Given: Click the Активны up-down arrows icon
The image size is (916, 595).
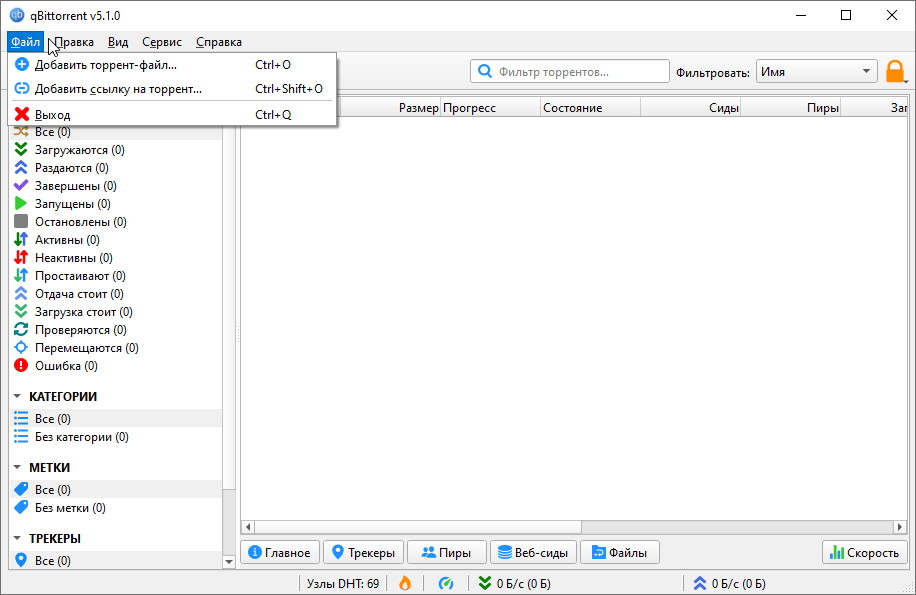Looking at the screenshot, I should [x=21, y=239].
